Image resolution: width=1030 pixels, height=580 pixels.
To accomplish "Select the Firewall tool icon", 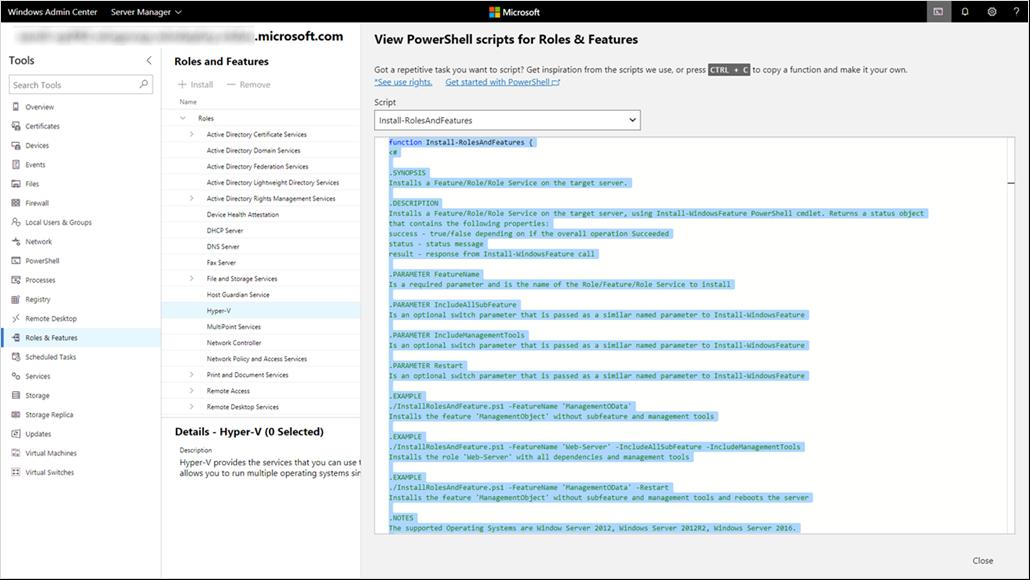I will coord(16,203).
